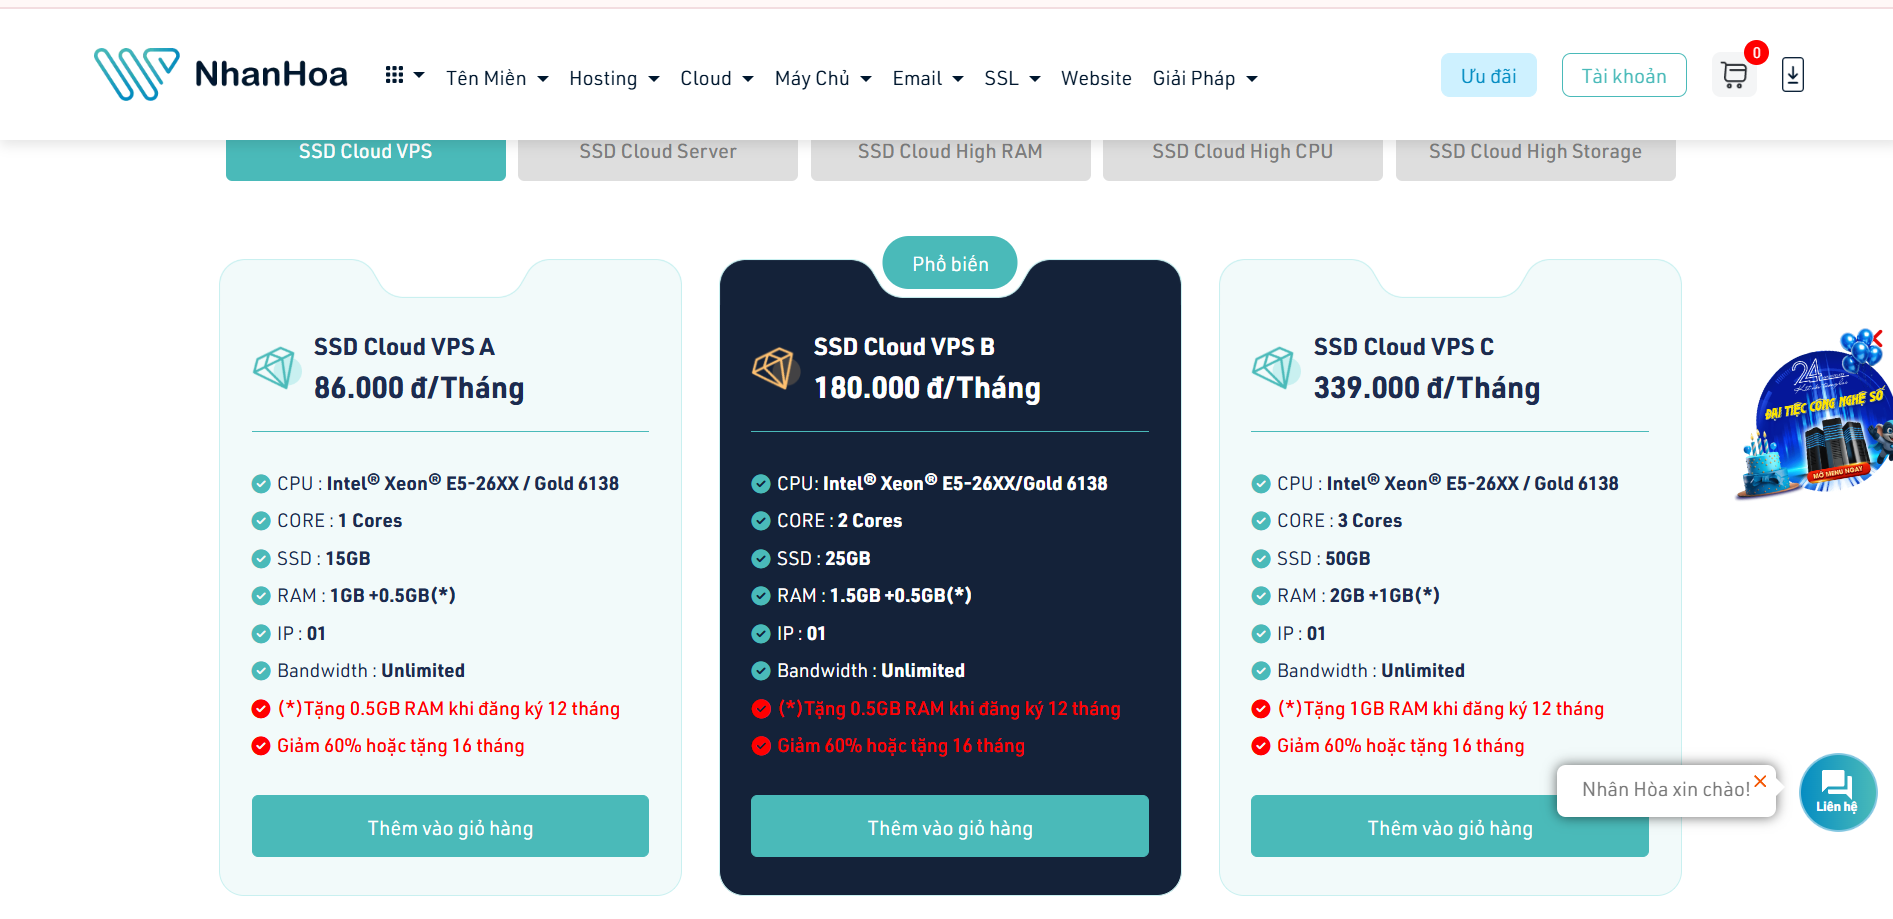Click the Tài khoản account button
The image size is (1893, 919).
coord(1623,76)
